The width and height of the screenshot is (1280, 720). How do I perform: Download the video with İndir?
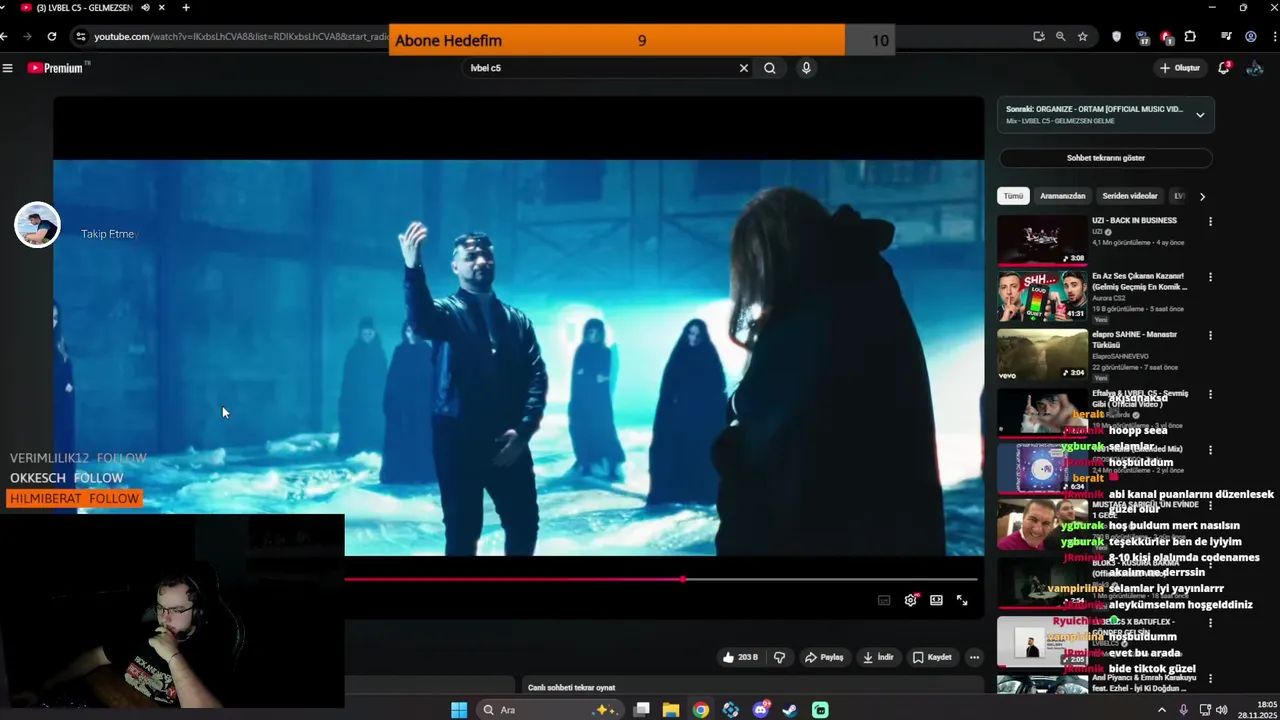coord(877,657)
